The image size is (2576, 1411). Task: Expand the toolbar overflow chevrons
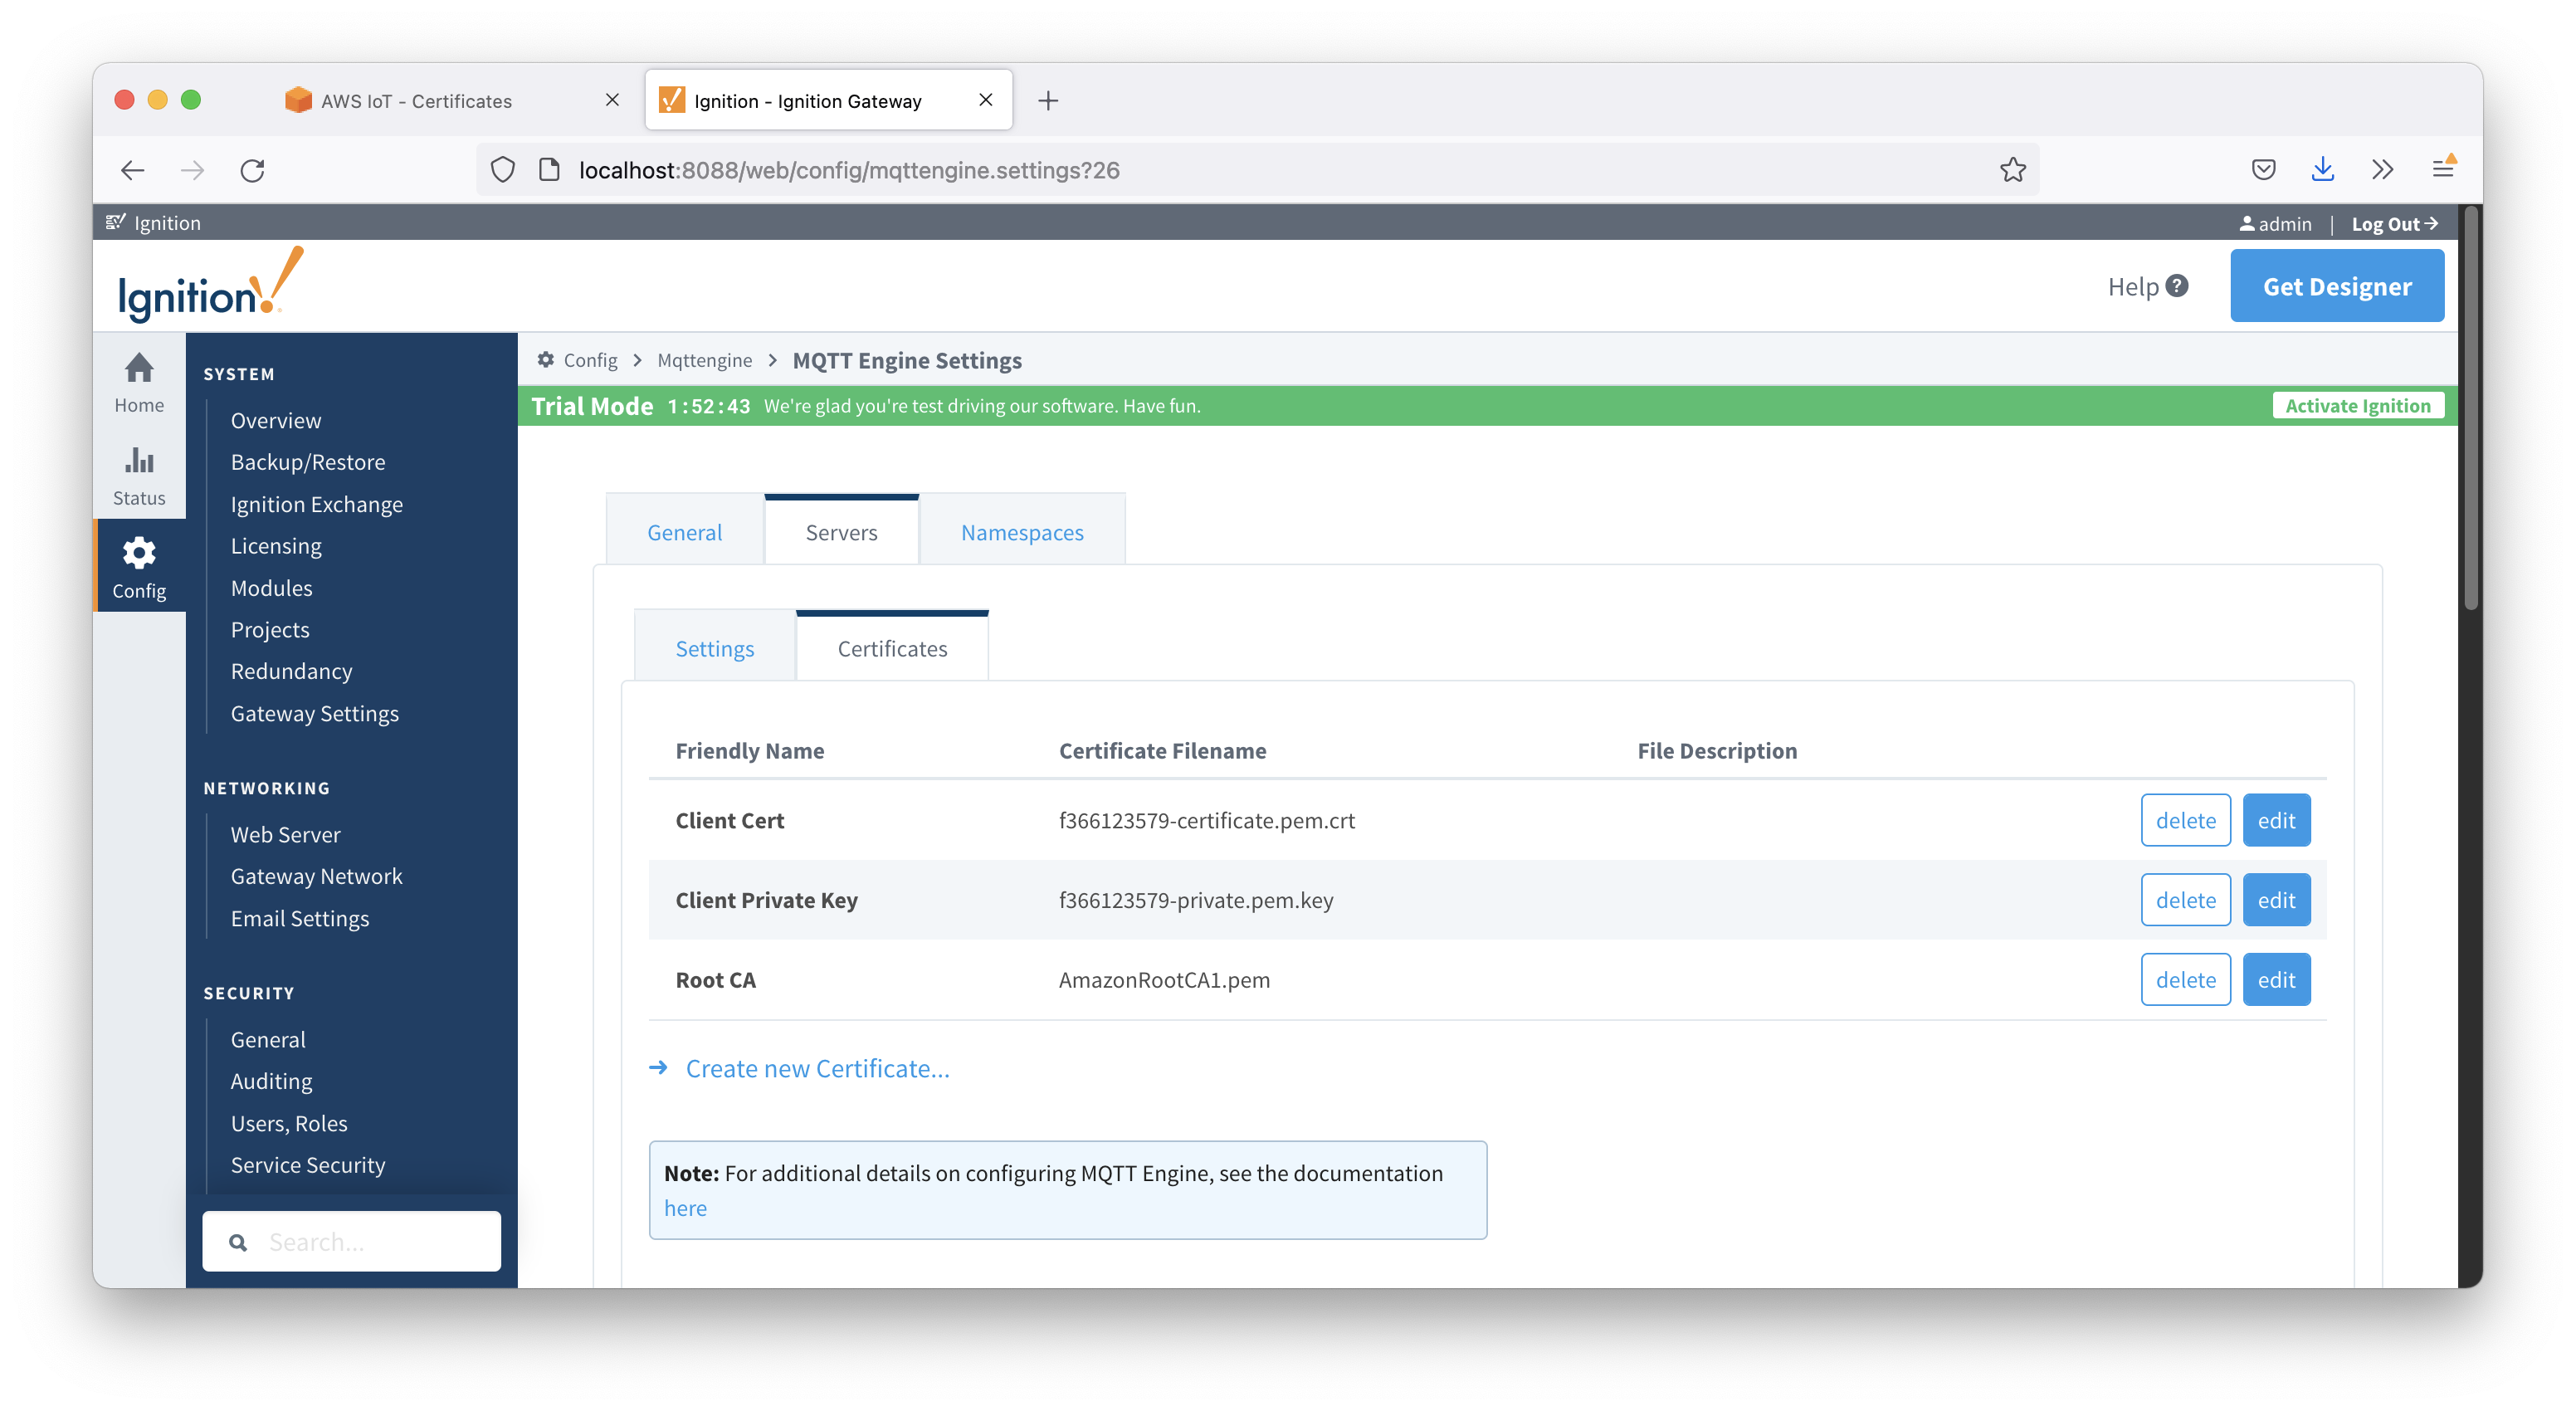point(2383,170)
